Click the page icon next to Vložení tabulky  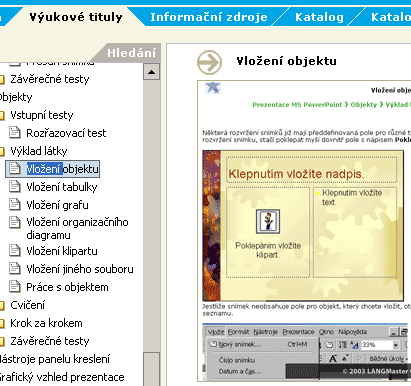tap(14, 186)
